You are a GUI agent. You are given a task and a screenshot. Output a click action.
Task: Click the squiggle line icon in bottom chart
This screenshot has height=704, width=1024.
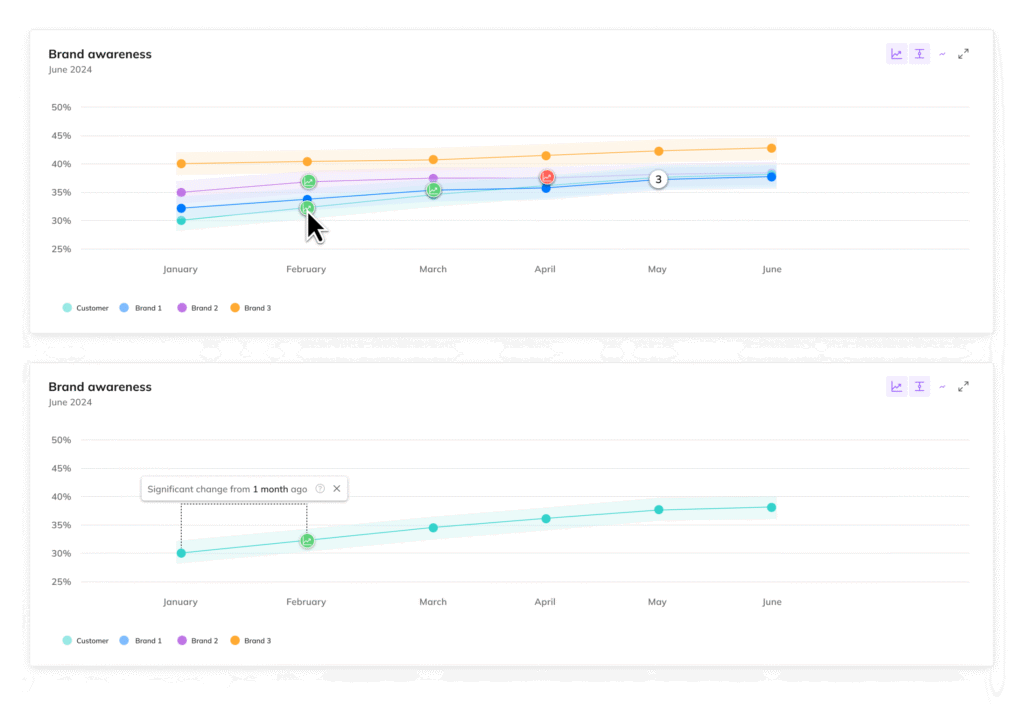(942, 387)
